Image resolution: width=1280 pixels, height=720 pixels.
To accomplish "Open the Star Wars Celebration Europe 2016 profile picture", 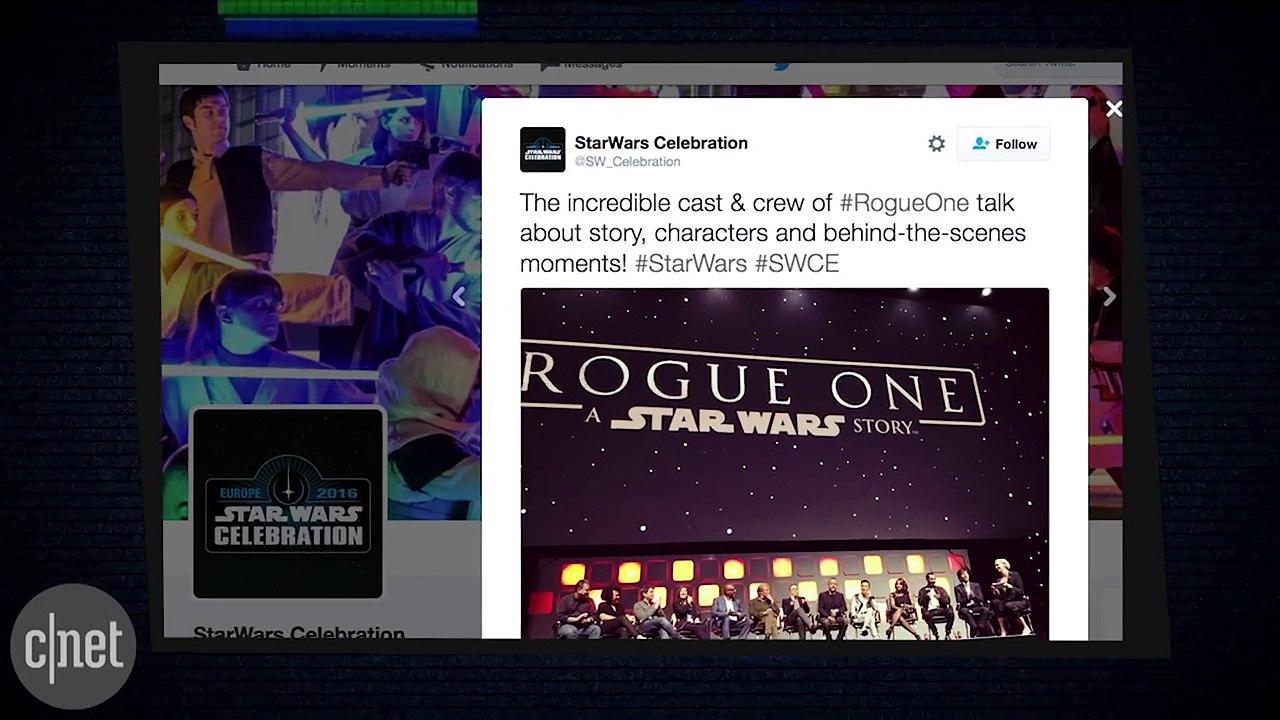I will [x=288, y=503].
